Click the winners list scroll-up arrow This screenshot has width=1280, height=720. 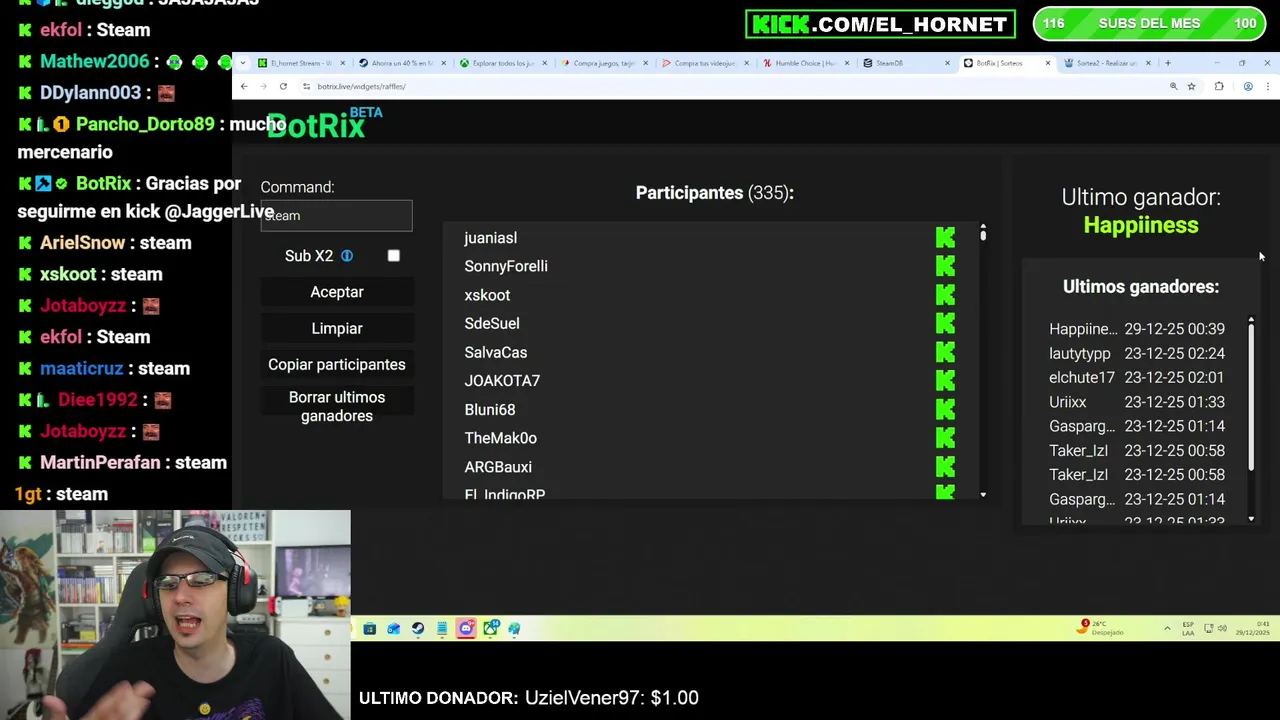click(x=1251, y=320)
